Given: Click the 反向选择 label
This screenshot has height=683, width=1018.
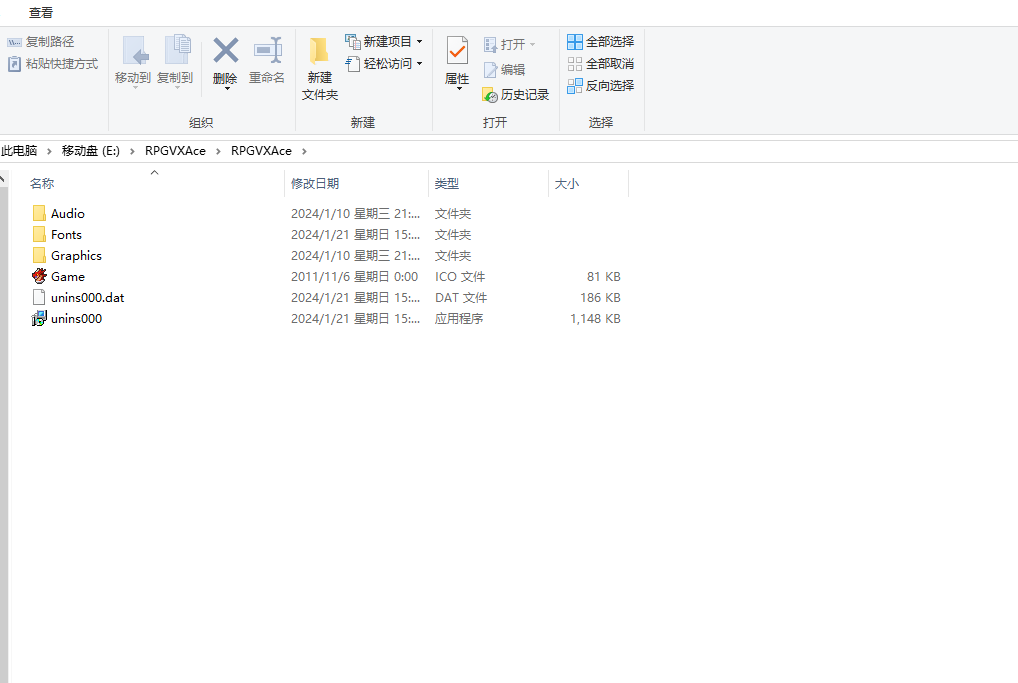Looking at the screenshot, I should coord(610,85).
